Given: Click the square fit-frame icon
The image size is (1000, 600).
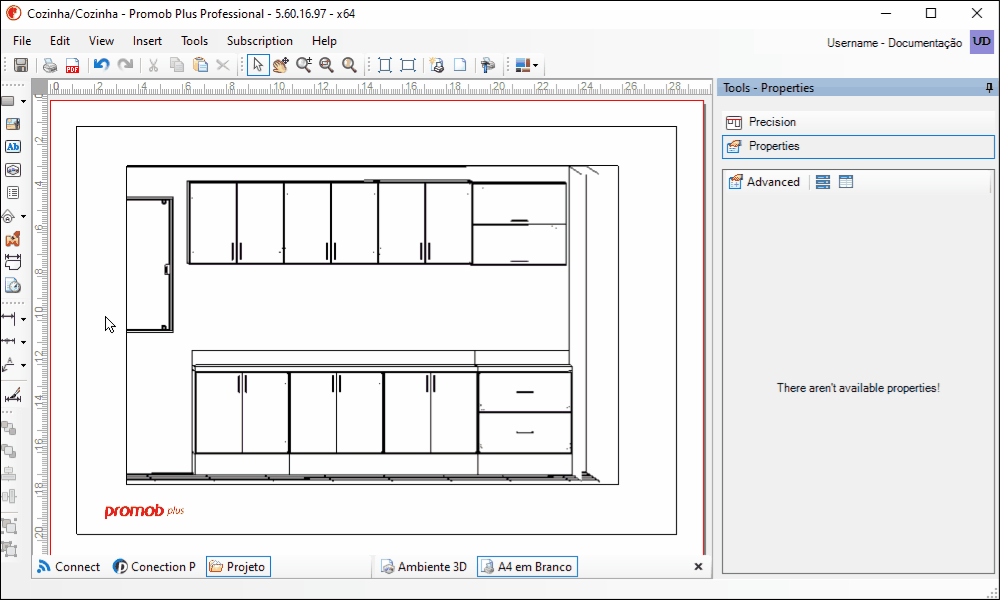Looking at the screenshot, I should pos(385,65).
